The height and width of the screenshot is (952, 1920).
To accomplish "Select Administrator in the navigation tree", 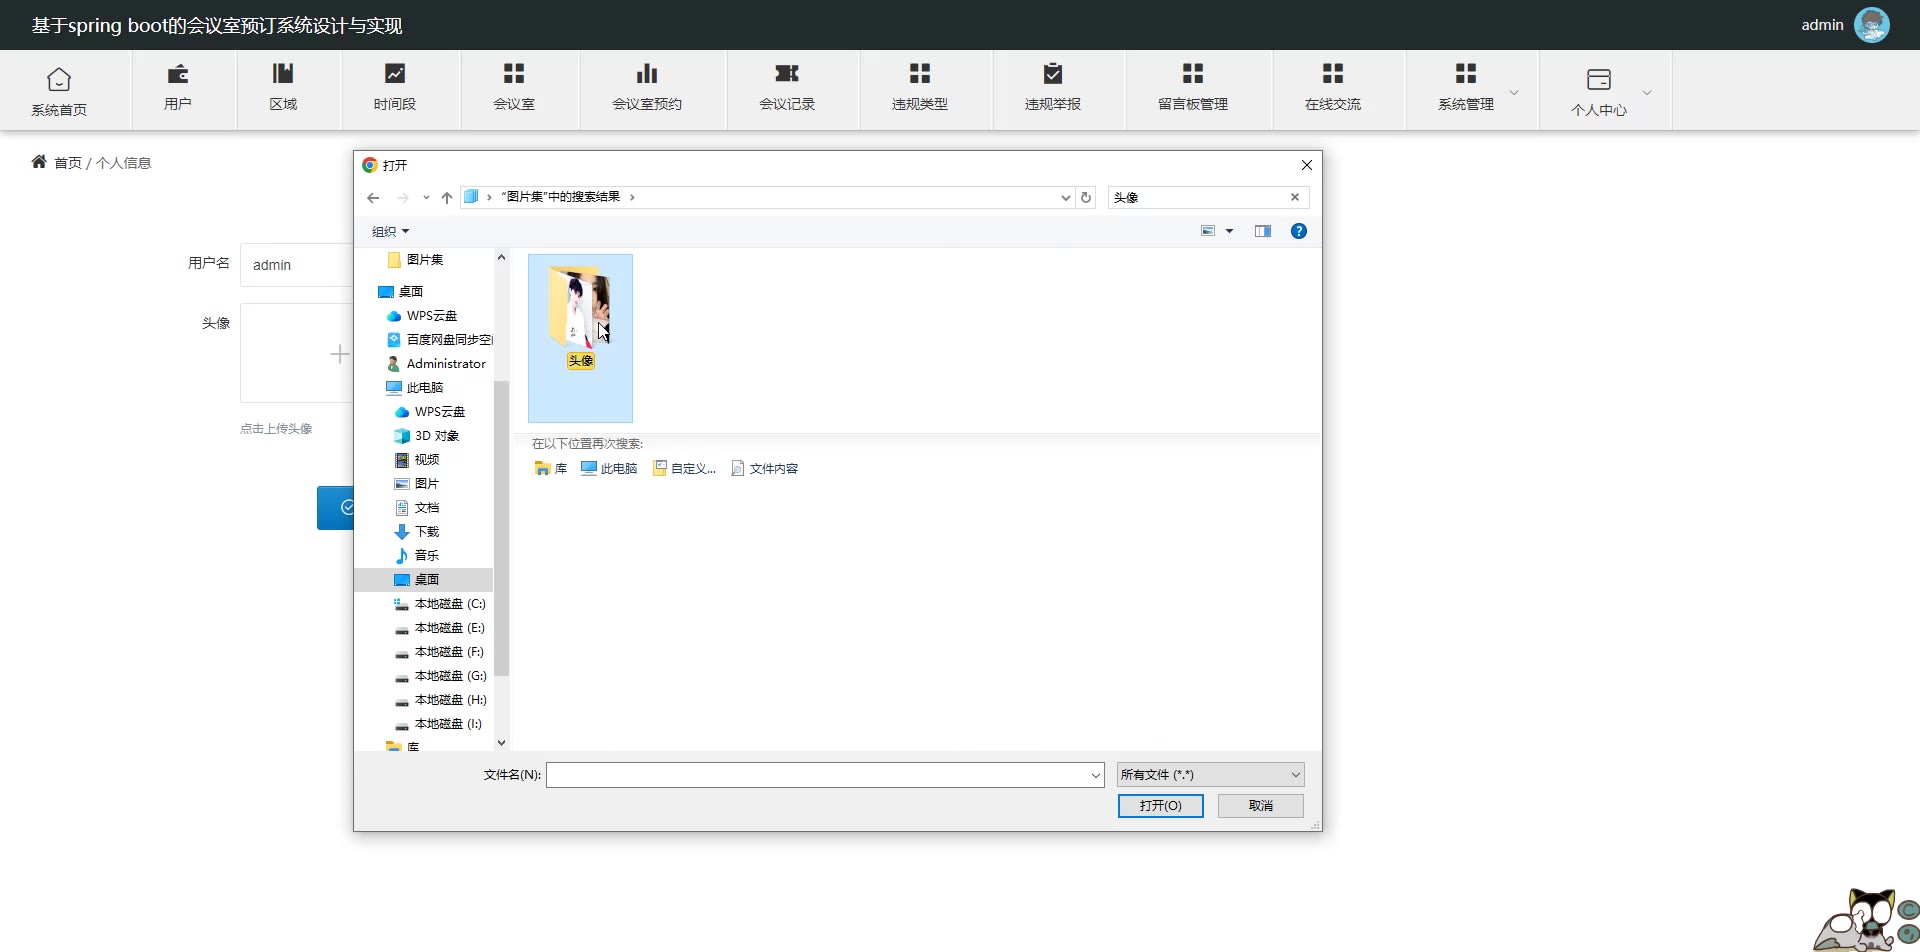I will [436, 364].
